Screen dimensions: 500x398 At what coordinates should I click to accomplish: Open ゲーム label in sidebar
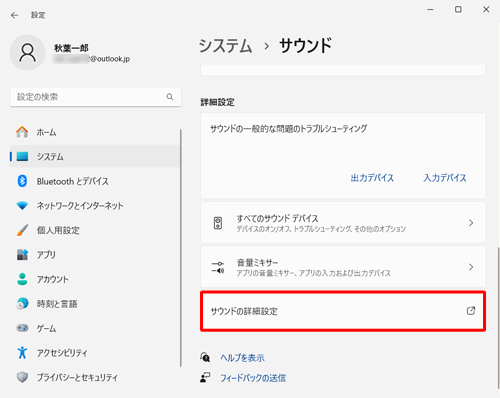click(x=46, y=328)
